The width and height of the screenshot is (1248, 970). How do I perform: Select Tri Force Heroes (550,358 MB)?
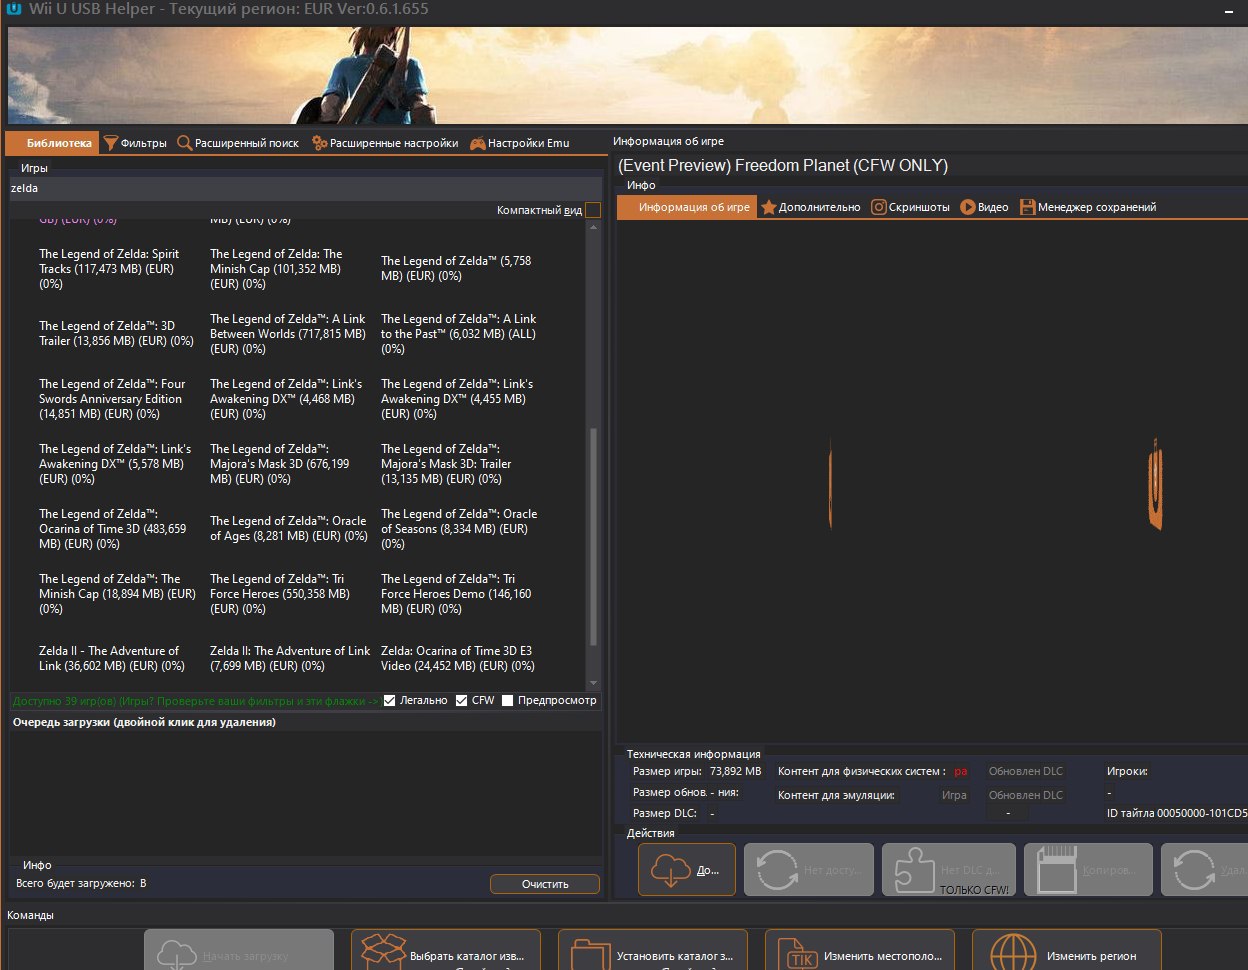pyautogui.click(x=280, y=594)
